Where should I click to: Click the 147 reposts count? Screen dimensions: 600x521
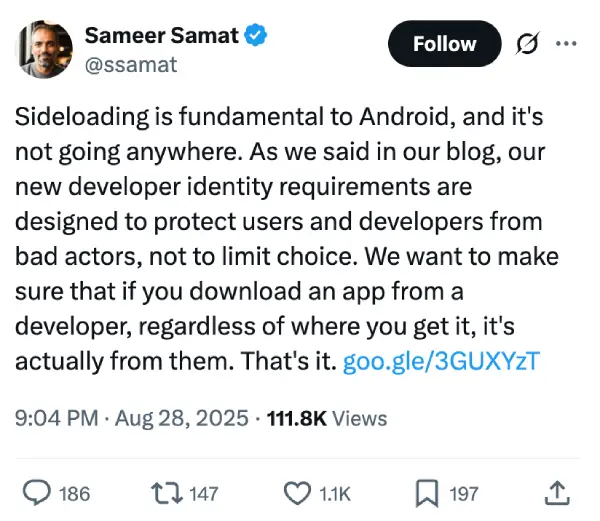(204, 493)
